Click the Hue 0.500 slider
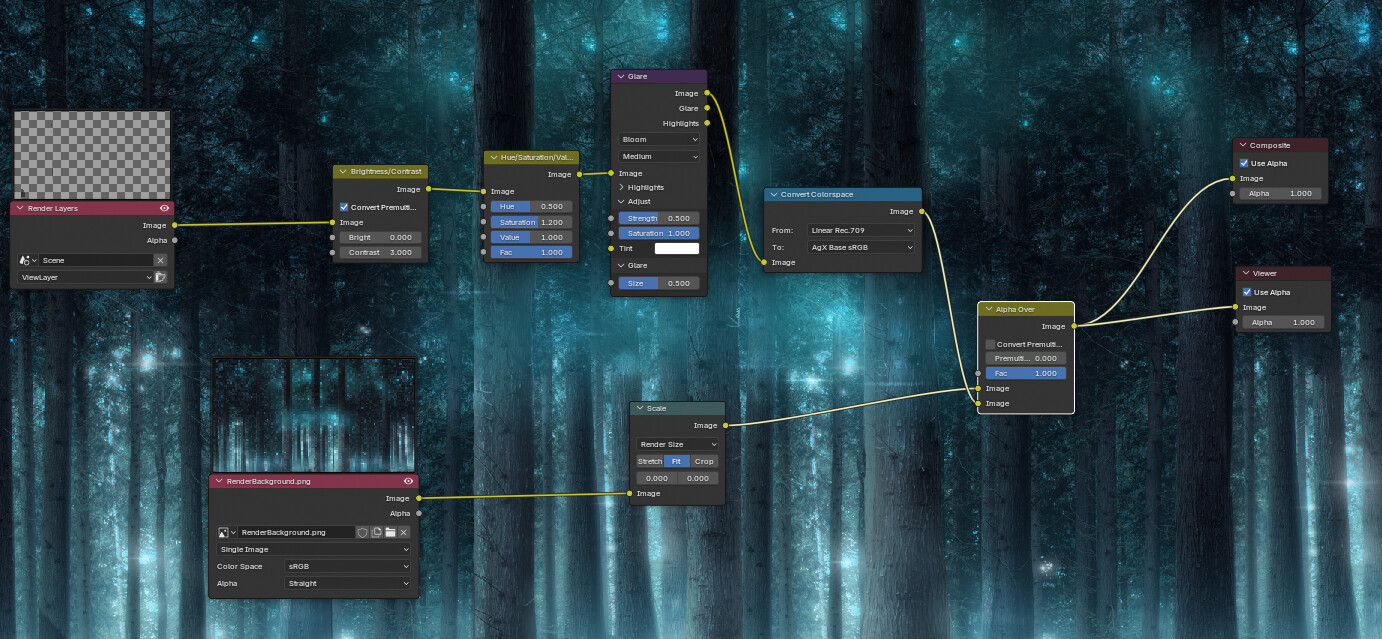 [x=531, y=206]
